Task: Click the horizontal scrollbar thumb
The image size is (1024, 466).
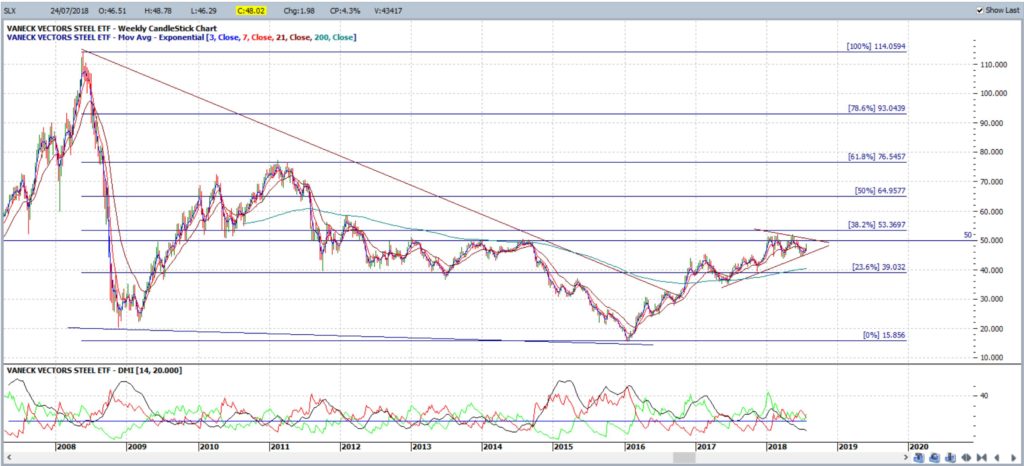Action: click(683, 458)
